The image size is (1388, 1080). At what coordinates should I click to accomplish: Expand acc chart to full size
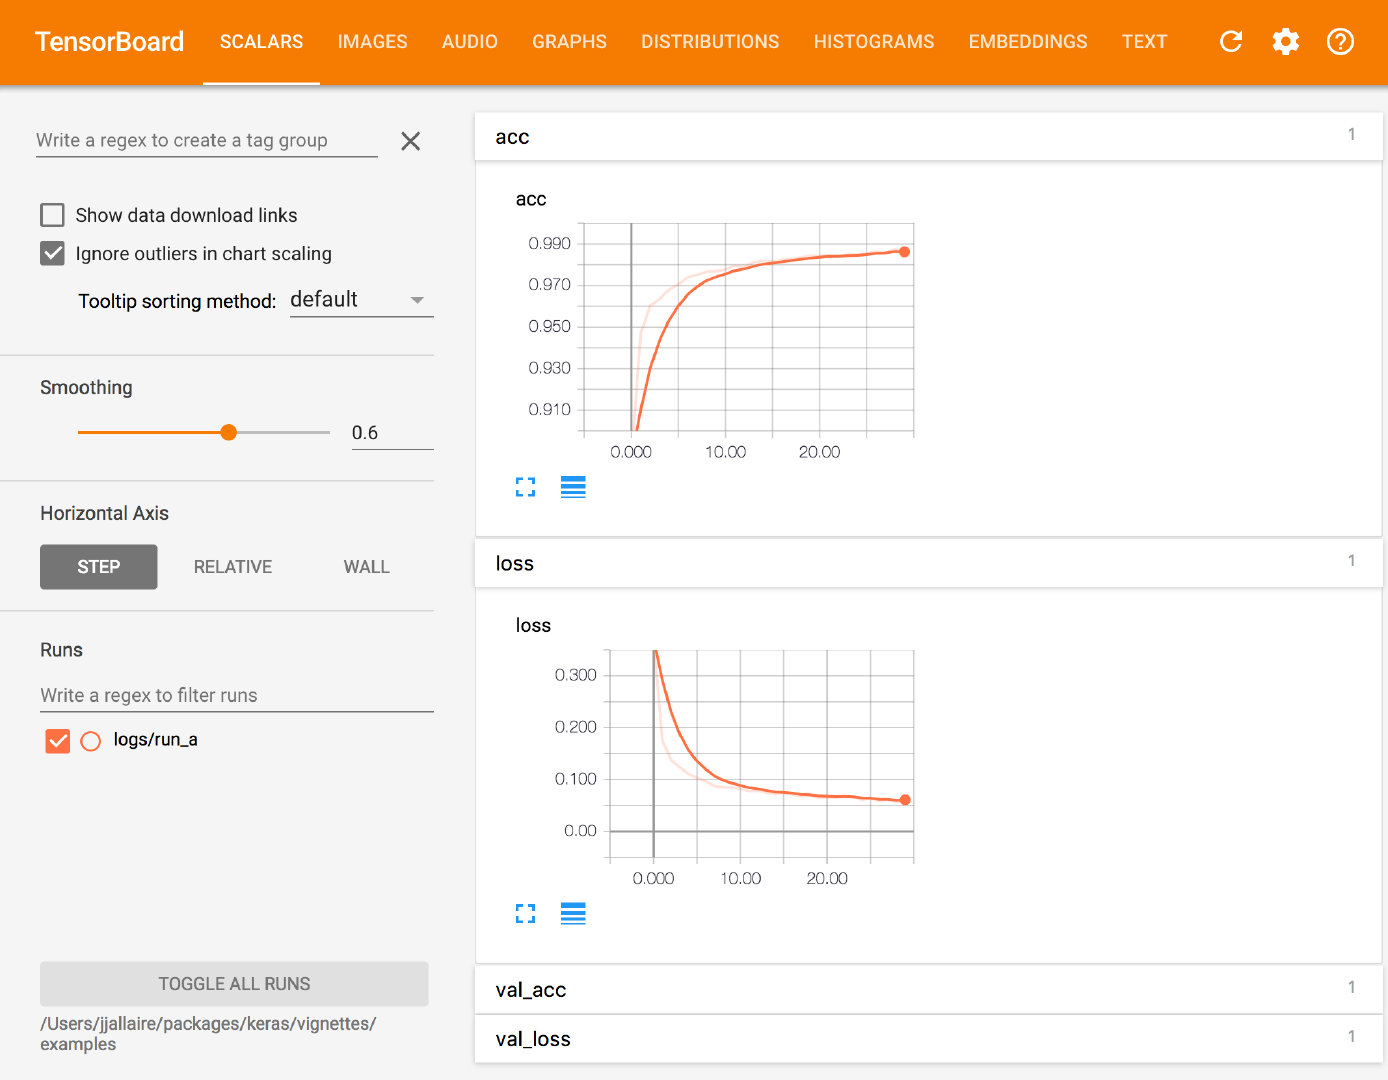click(525, 487)
